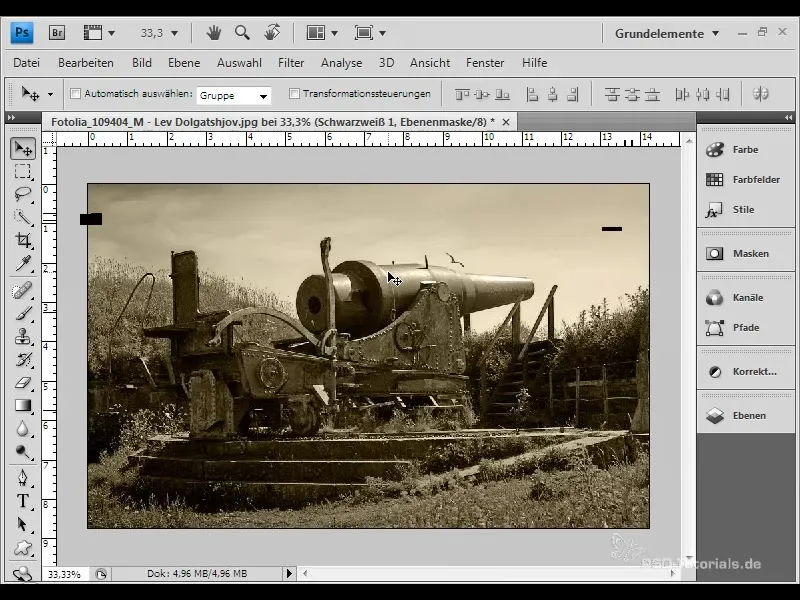Select the Rectangular Marquee tool
This screenshot has height=600, width=800.
23,171
